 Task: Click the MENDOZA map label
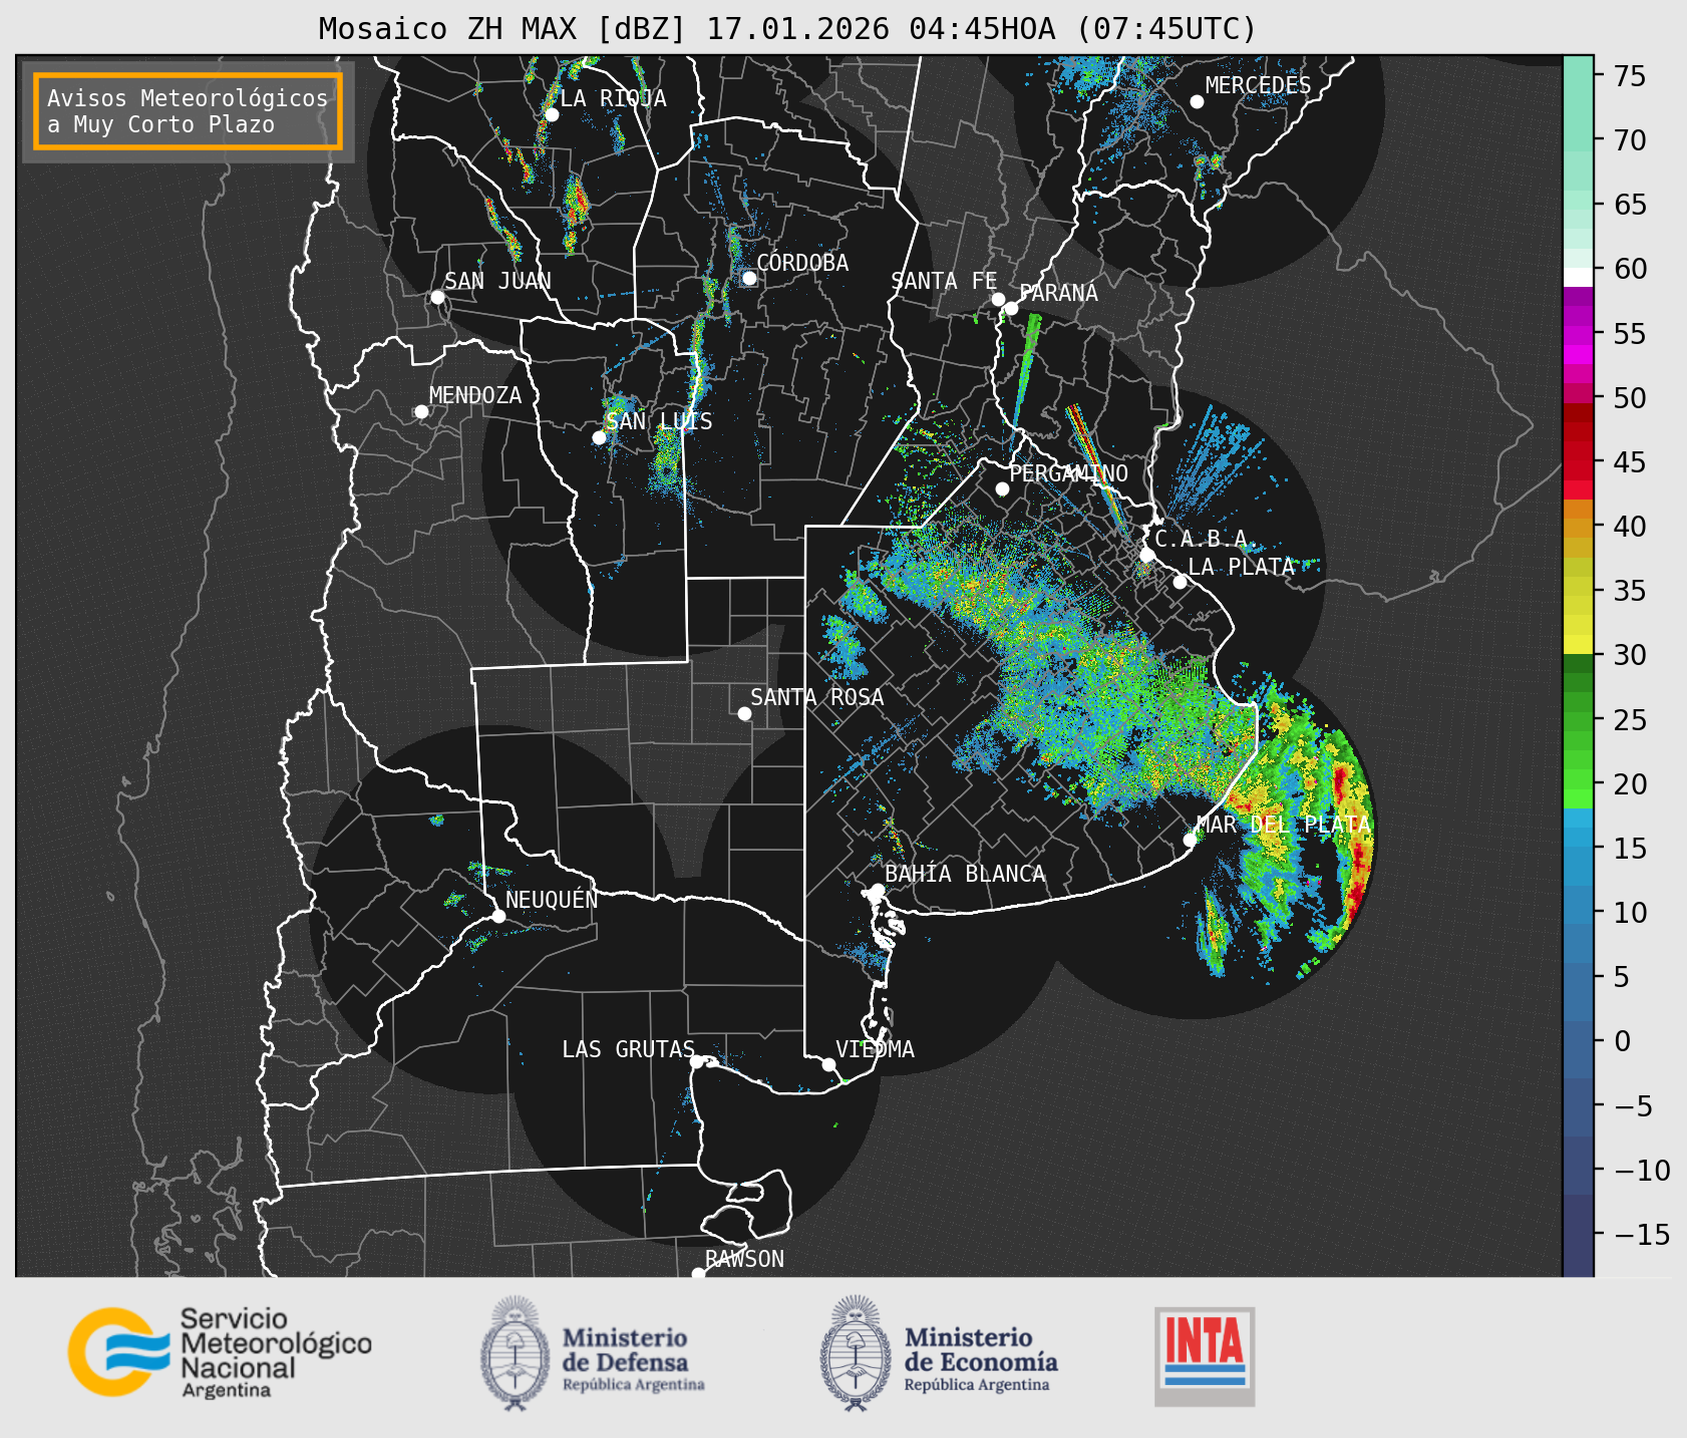(x=475, y=396)
